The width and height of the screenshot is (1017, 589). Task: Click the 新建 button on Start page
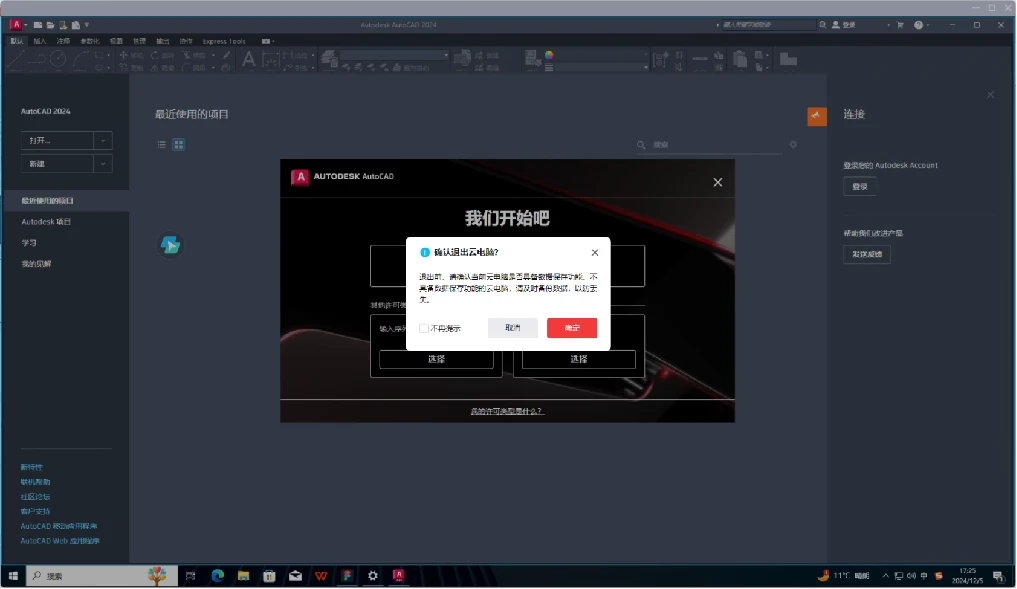pos(57,163)
